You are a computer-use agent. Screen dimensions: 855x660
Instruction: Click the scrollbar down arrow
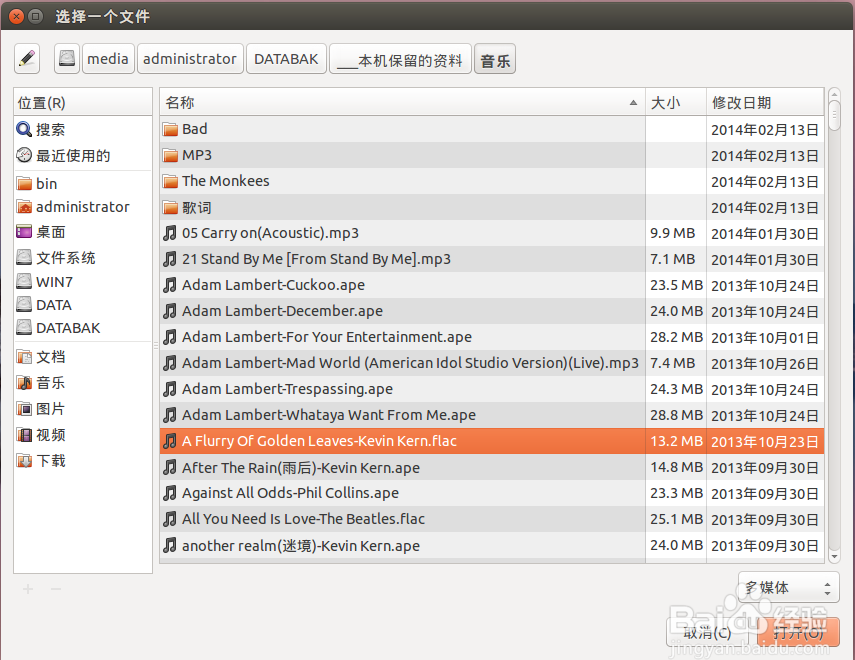pyautogui.click(x=834, y=556)
